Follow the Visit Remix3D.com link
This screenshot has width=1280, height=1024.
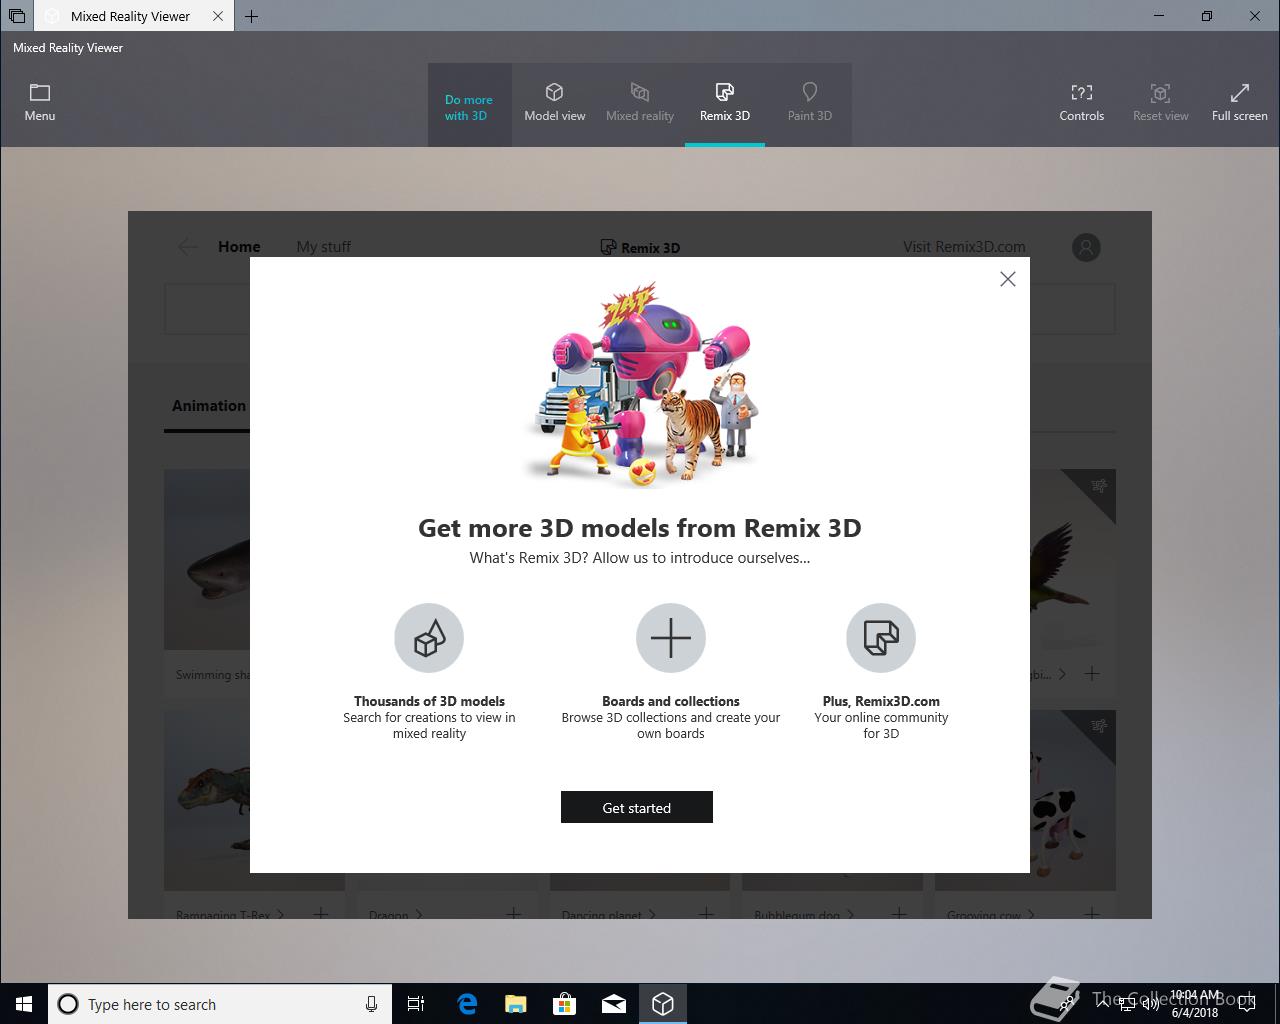pos(964,246)
